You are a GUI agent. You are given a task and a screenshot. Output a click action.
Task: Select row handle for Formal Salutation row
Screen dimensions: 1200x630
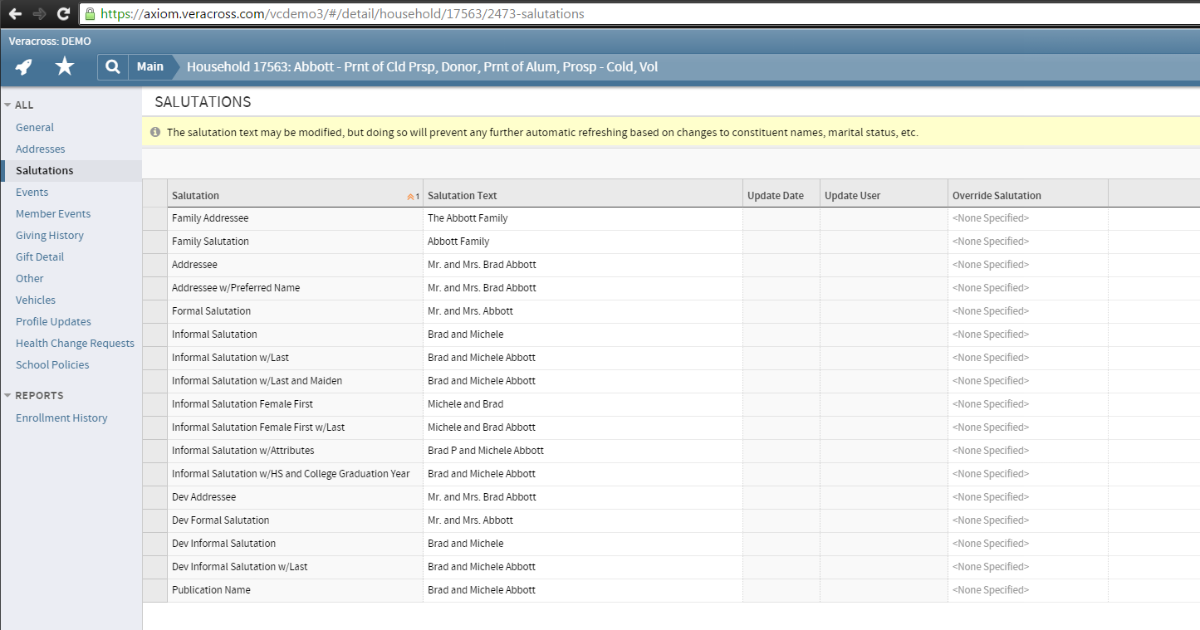click(155, 311)
